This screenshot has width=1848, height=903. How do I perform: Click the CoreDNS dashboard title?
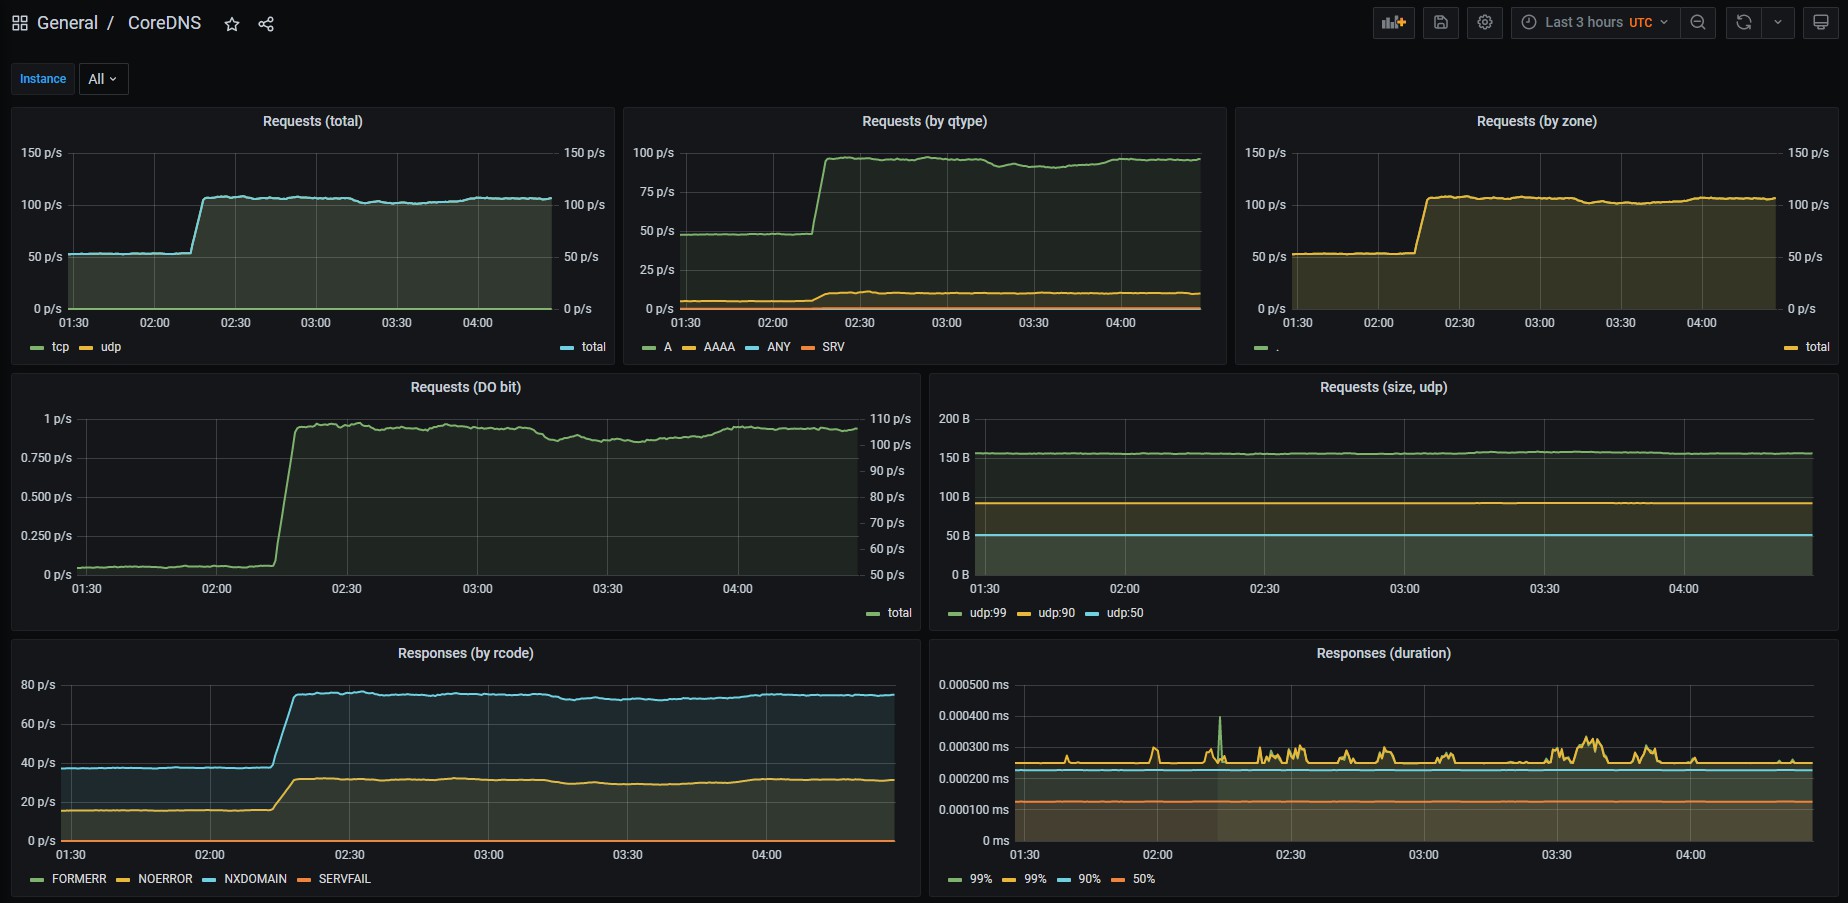(164, 23)
